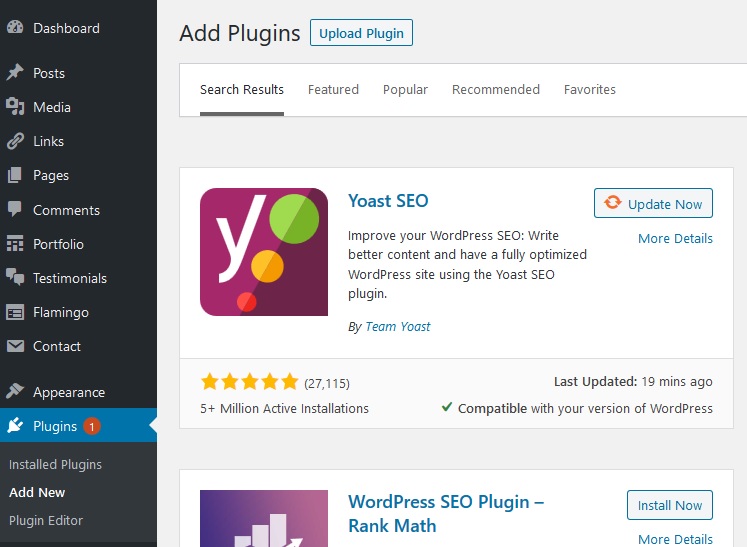Click the Comments speech bubble icon

pyautogui.click(x=15, y=209)
